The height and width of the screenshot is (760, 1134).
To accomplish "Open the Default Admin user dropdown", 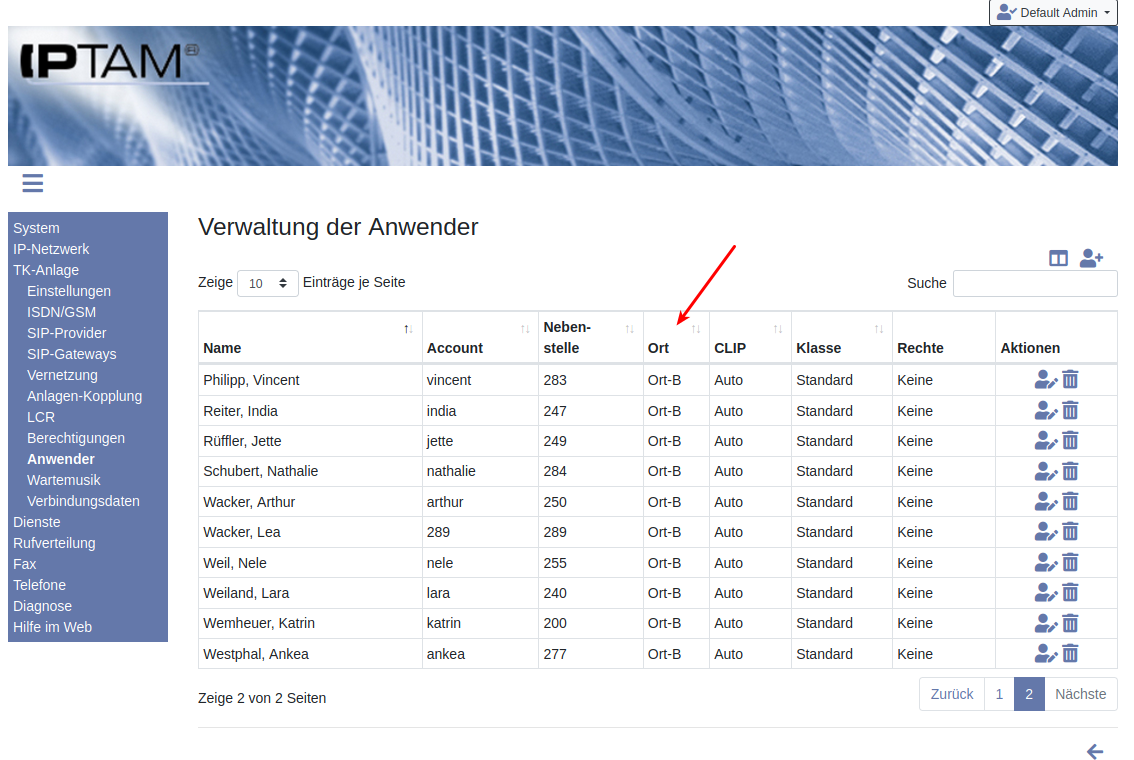I will [1053, 13].
